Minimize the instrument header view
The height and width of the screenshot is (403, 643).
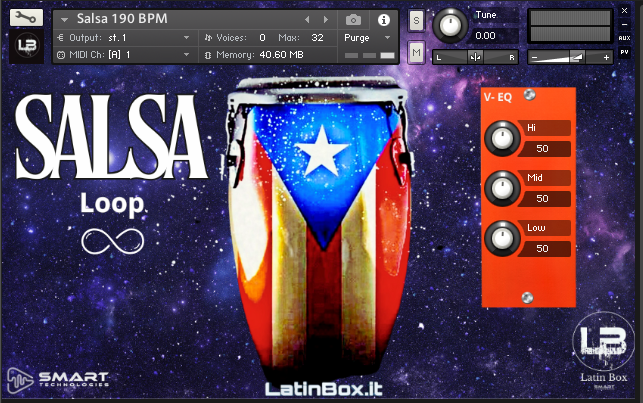click(625, 25)
